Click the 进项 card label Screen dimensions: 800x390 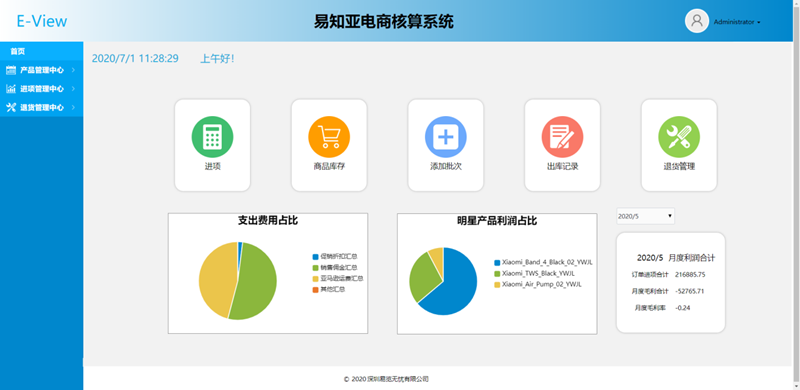pos(212,166)
